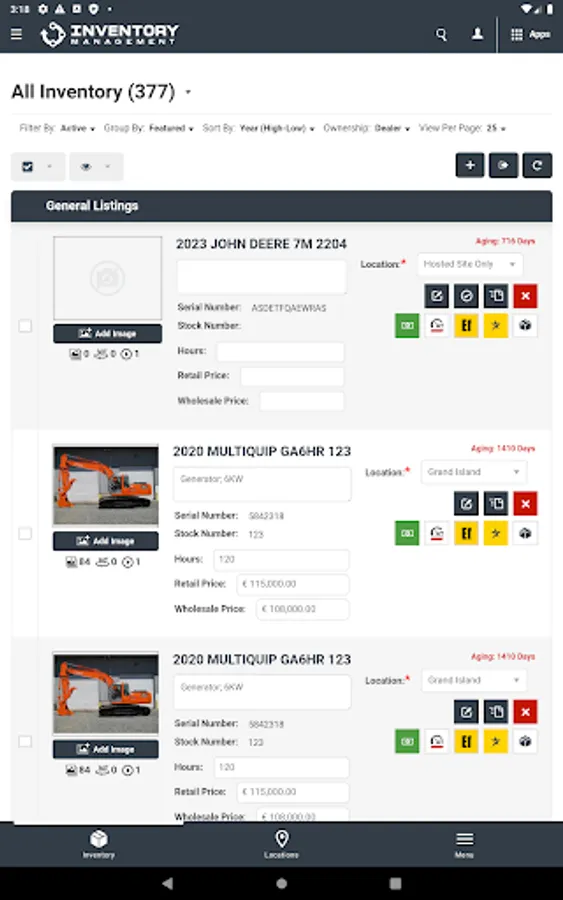This screenshot has height=900, width=563.
Task: Click the John Deere description text box
Action: coord(262,277)
